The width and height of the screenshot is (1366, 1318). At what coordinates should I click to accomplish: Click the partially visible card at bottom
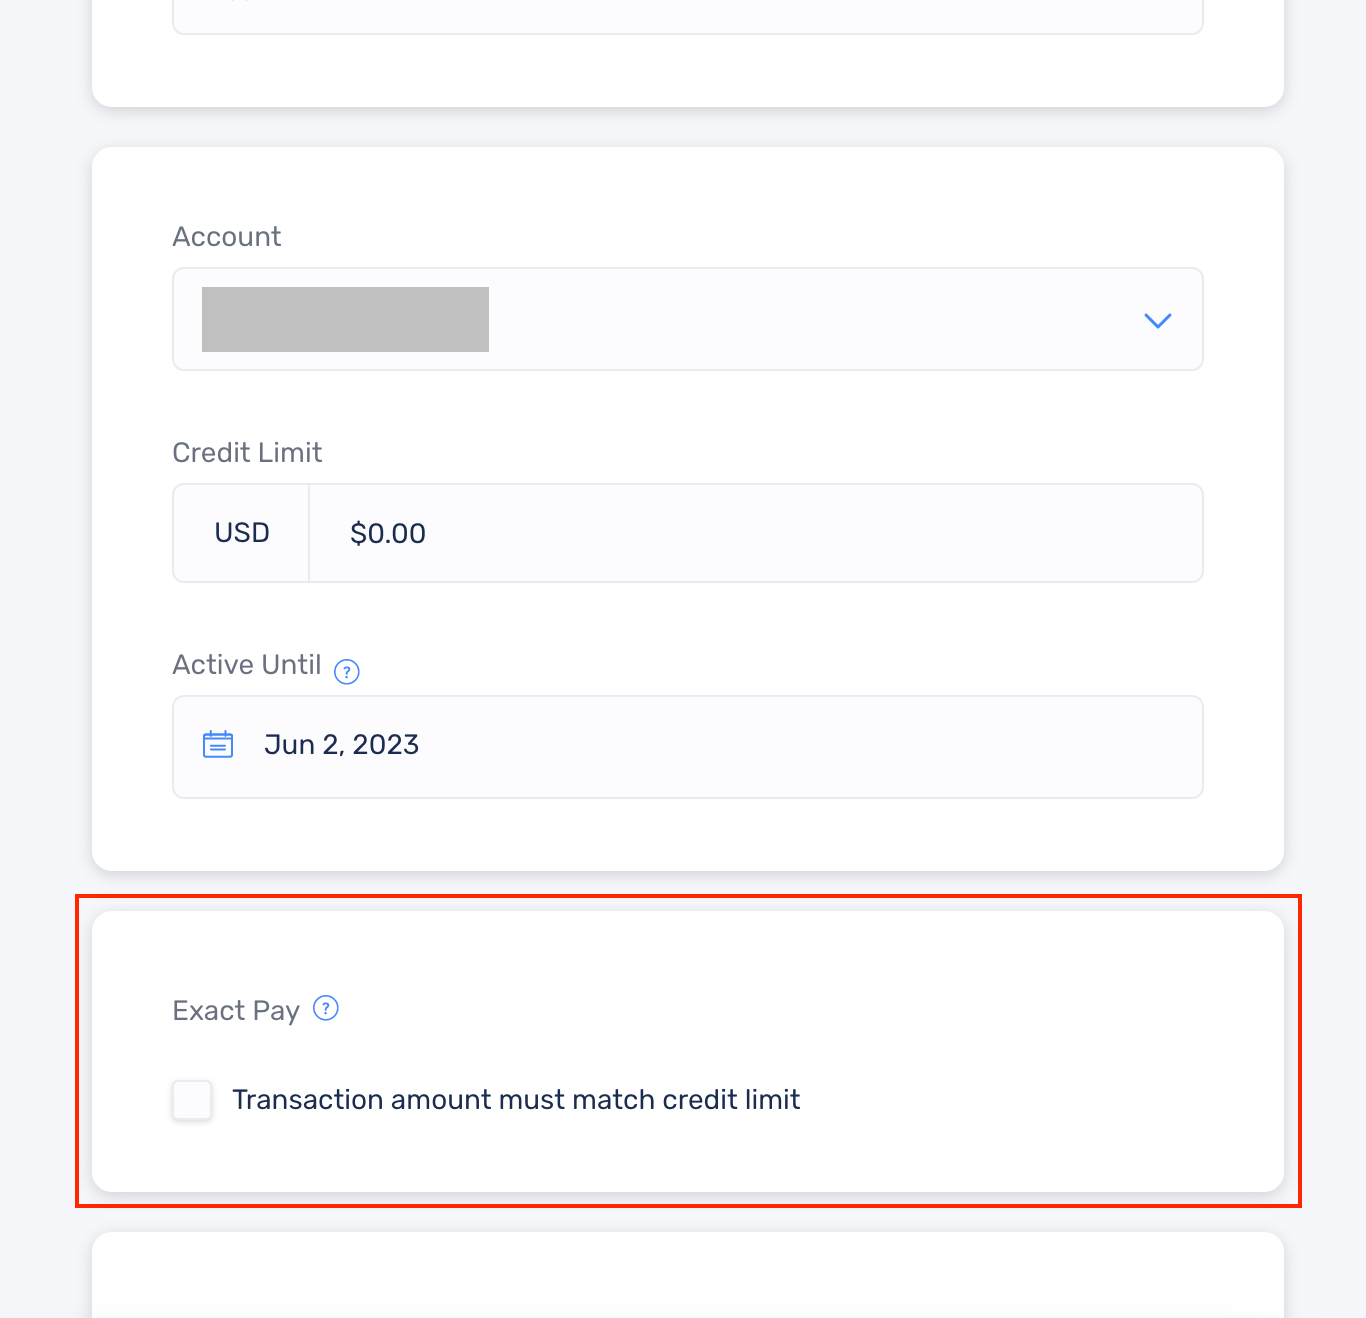pos(688,1275)
